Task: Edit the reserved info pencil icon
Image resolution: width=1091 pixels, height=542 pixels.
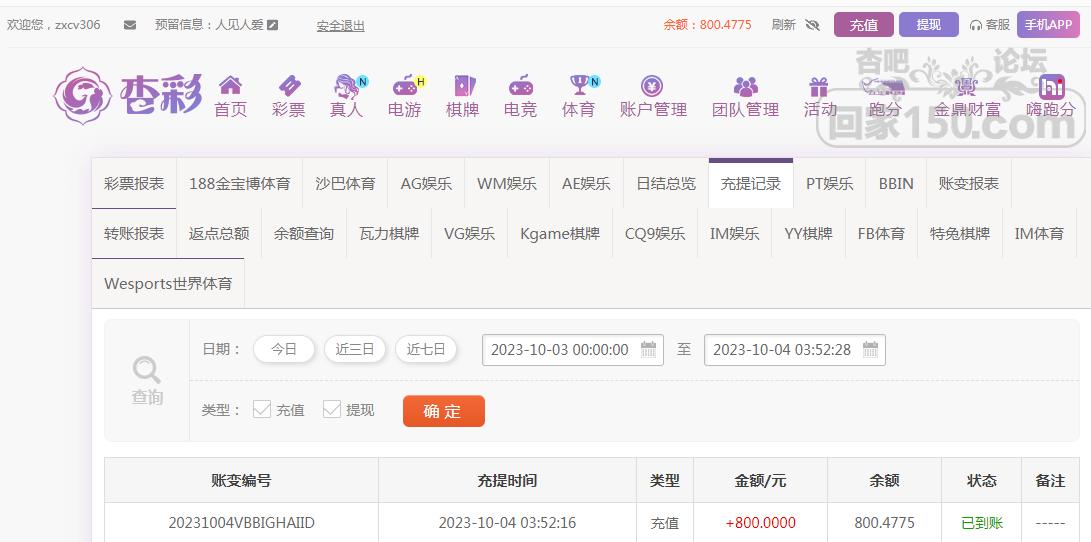Action: pyautogui.click(x=273, y=25)
